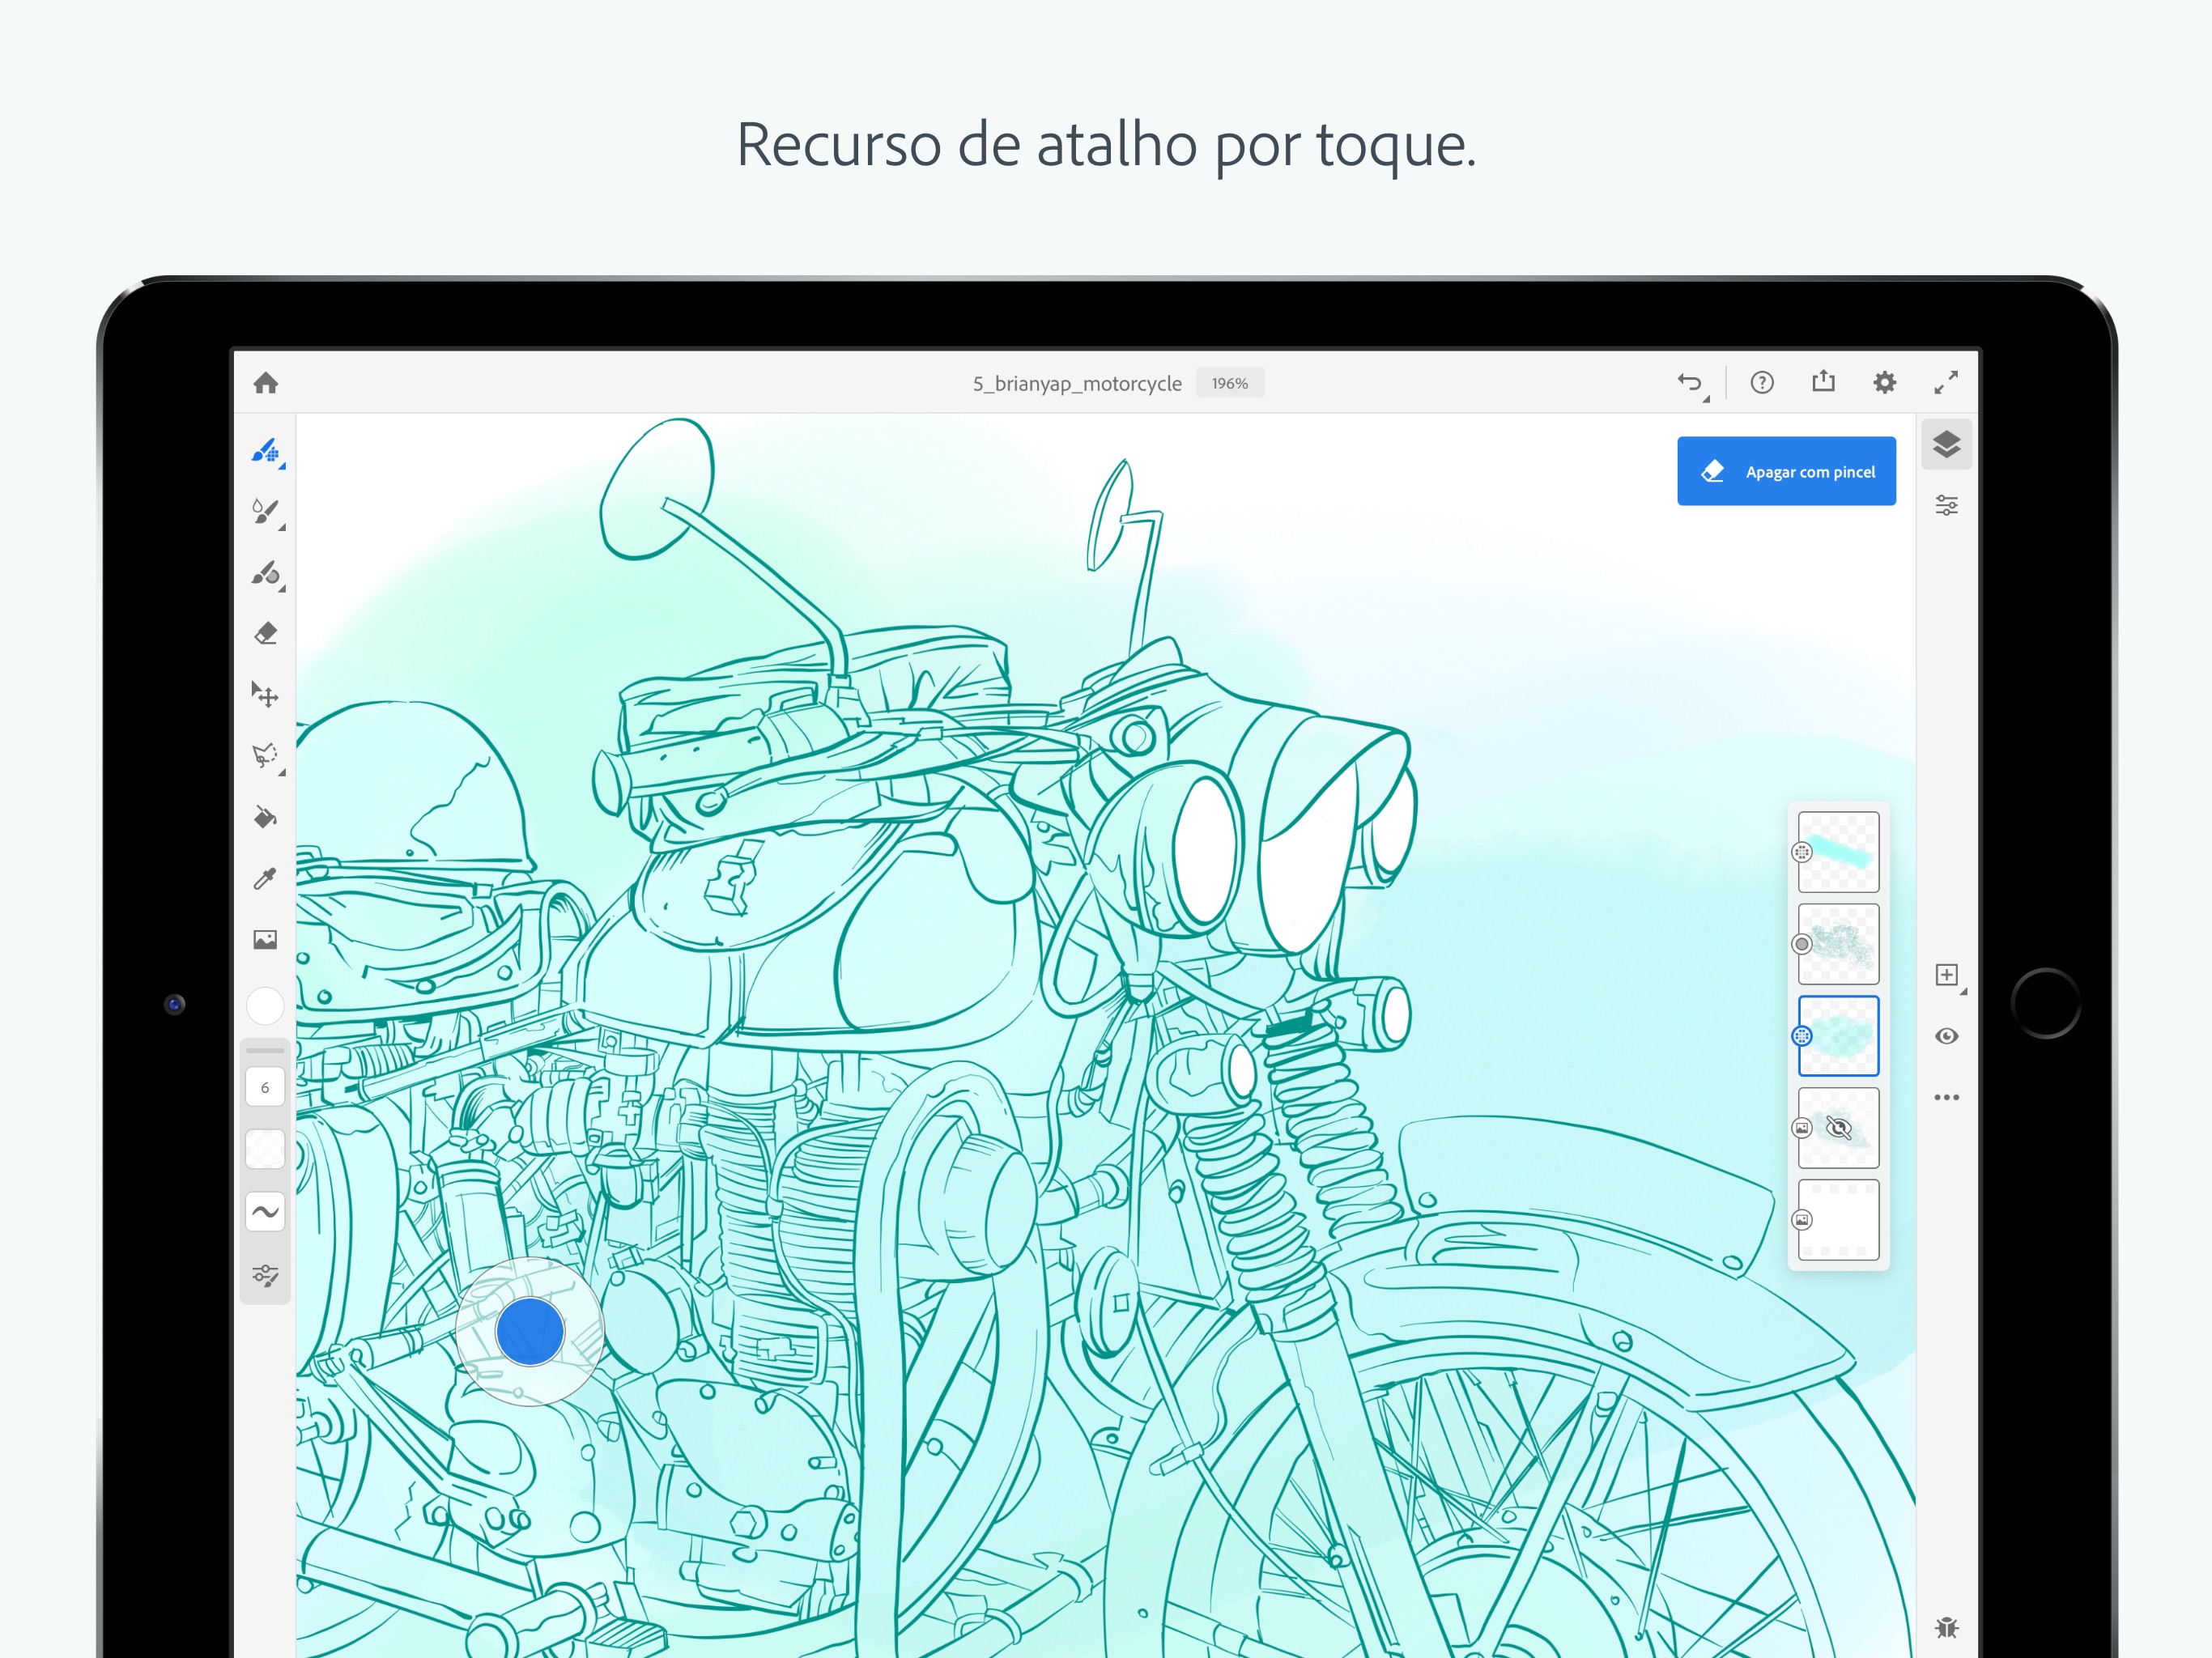Toggle the layers panel icon
The height and width of the screenshot is (1658, 2212).
tap(1946, 445)
